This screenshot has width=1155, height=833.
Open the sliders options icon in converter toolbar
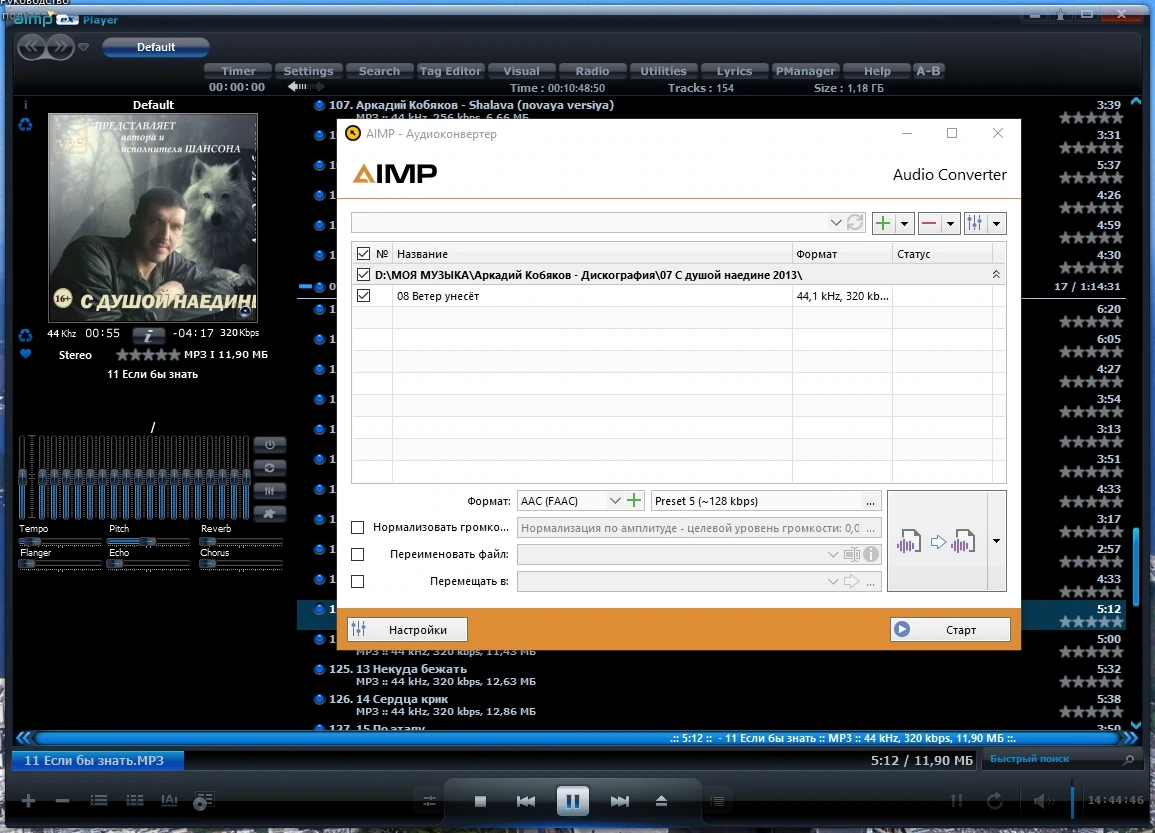coord(975,223)
